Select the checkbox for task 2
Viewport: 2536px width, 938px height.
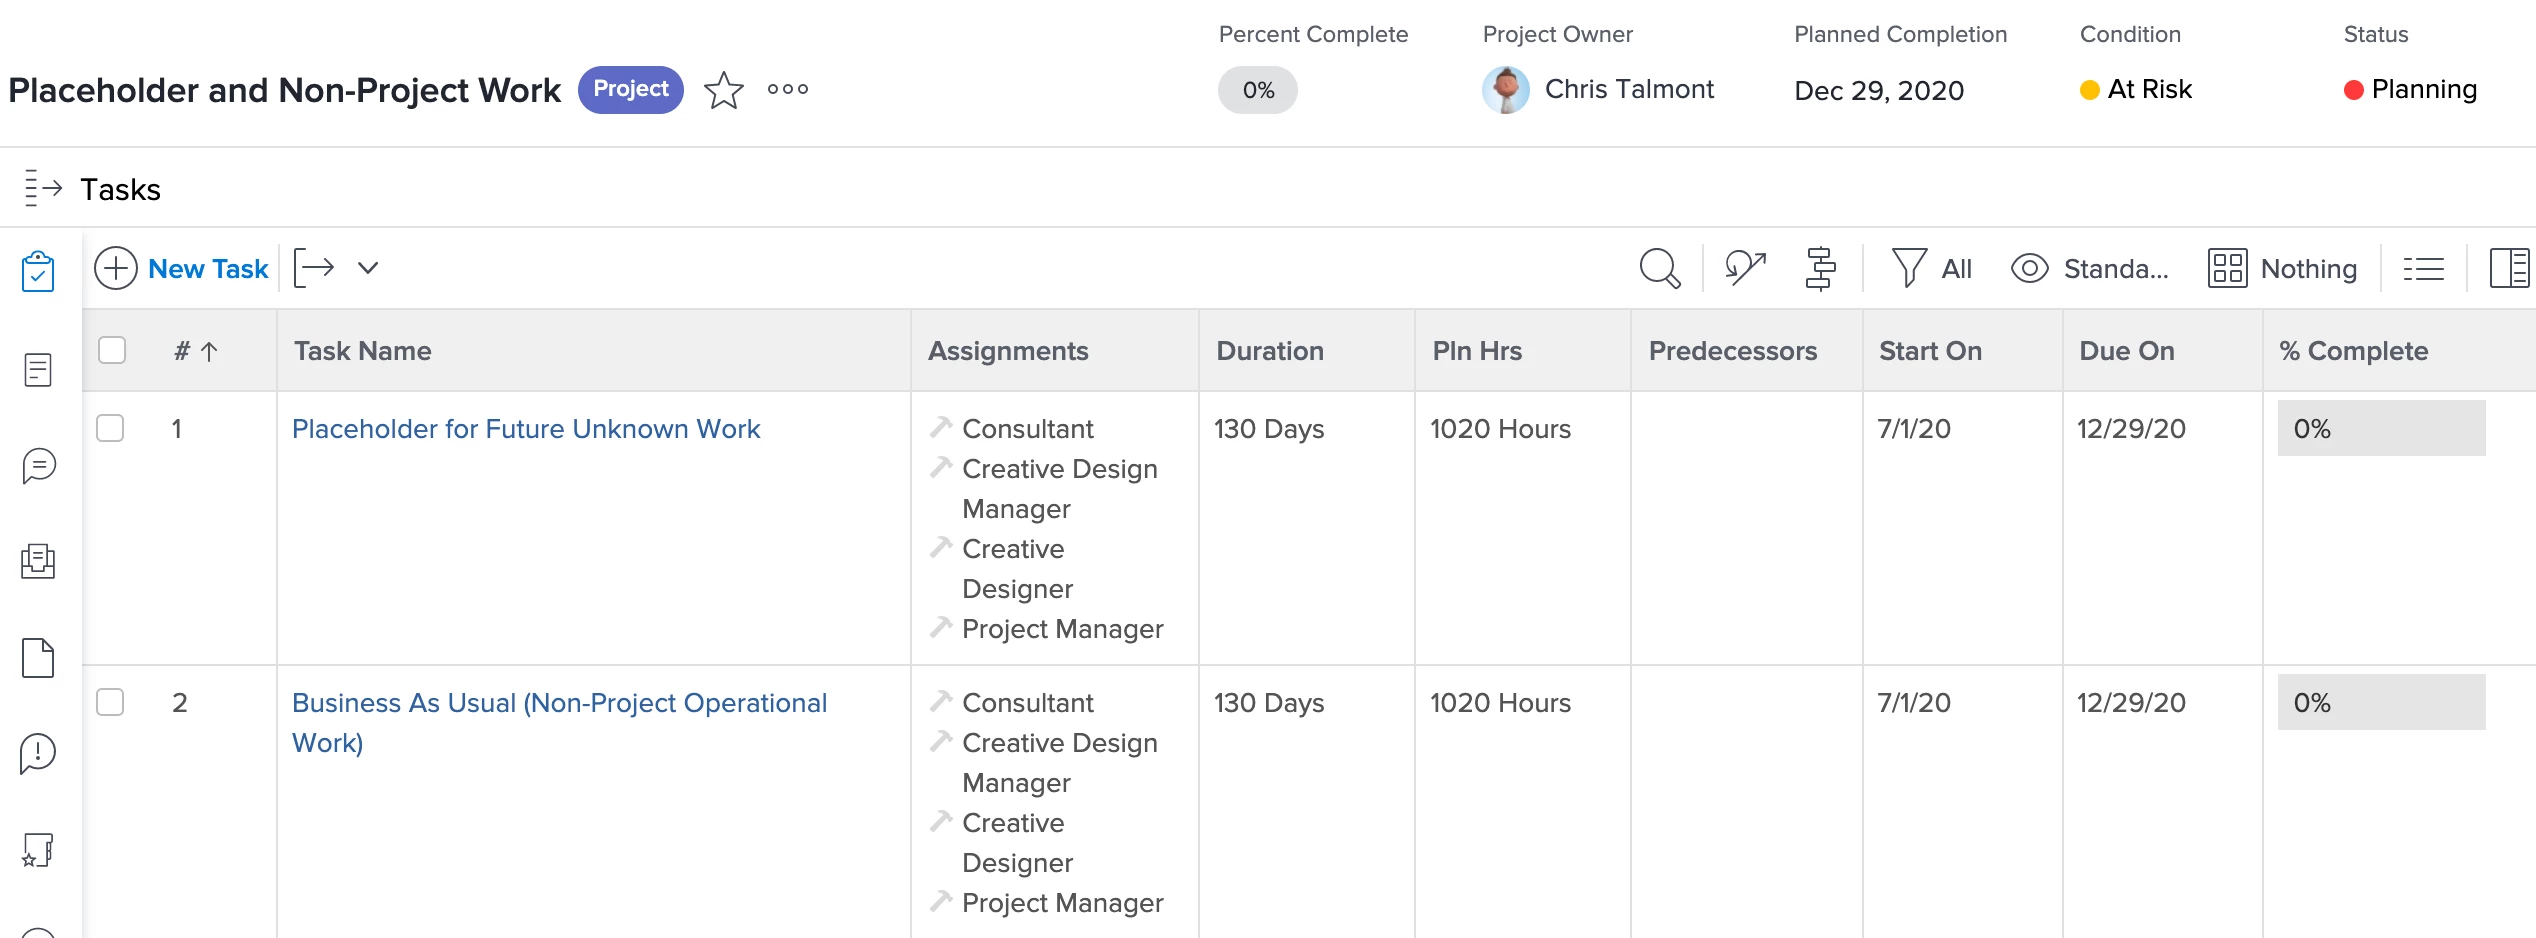[110, 702]
